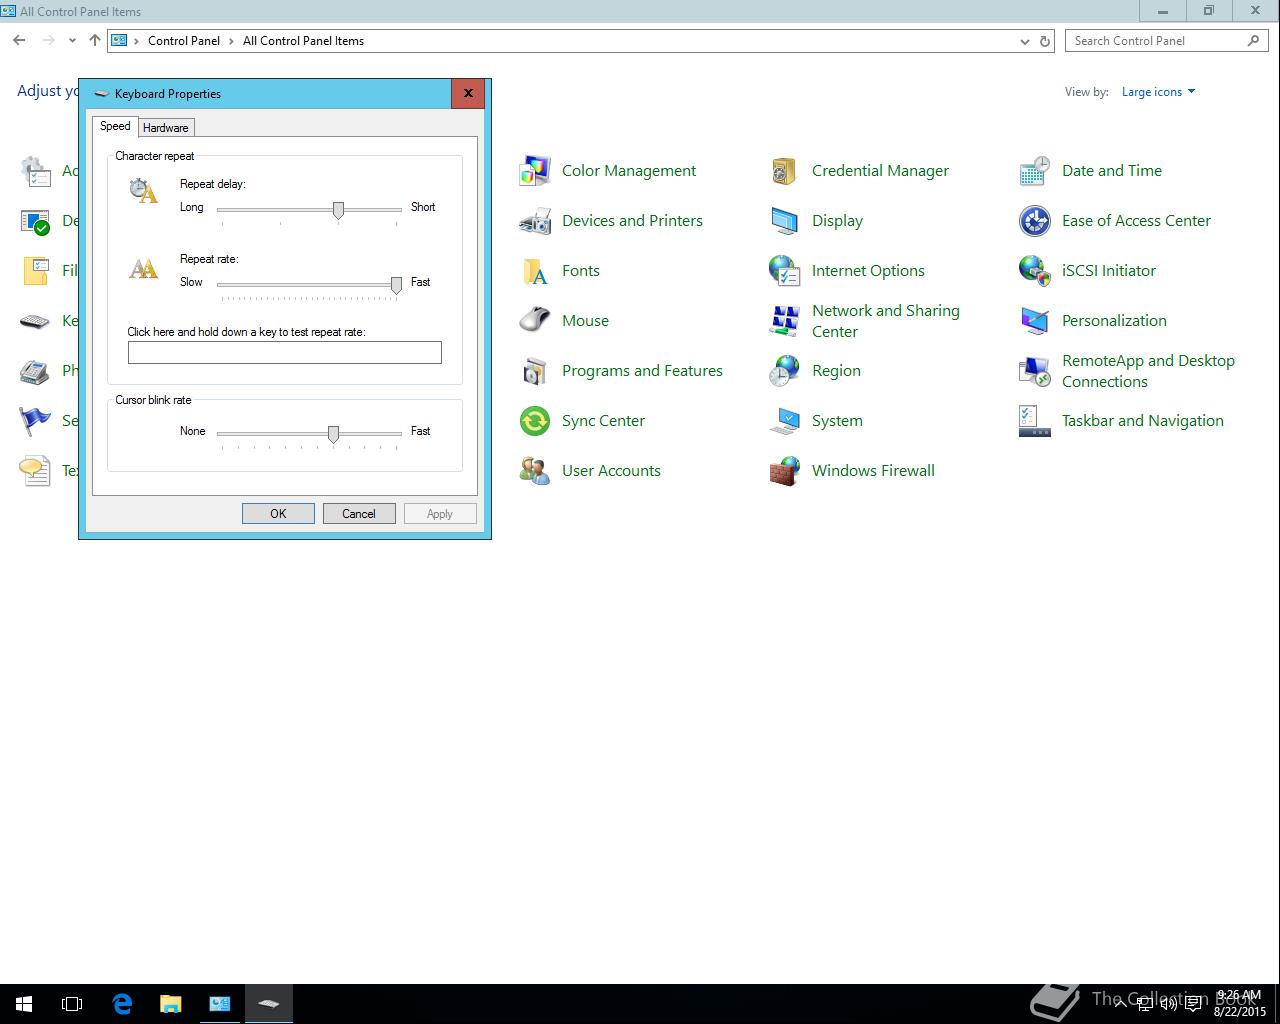Image resolution: width=1280 pixels, height=1024 pixels.
Task: Open the User Accounts icon
Action: pyautogui.click(x=535, y=471)
